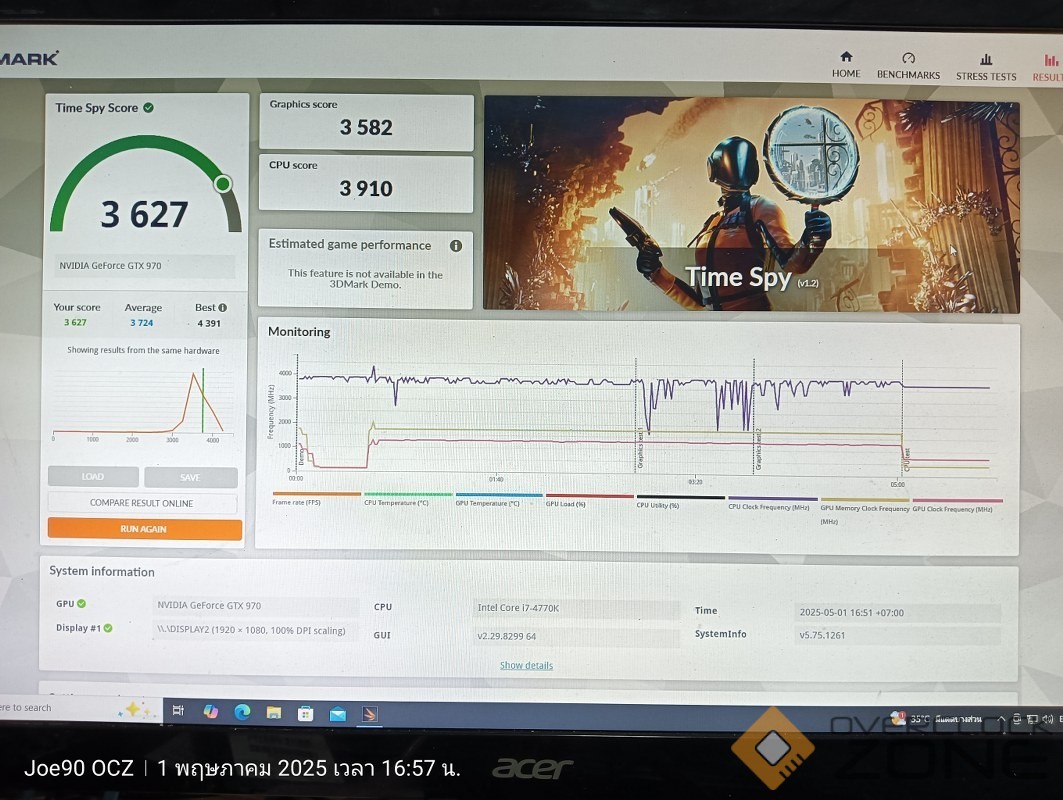Screen dimensions: 1063x800
Task: Open the HOME tab in 3DMark
Action: tap(846, 65)
